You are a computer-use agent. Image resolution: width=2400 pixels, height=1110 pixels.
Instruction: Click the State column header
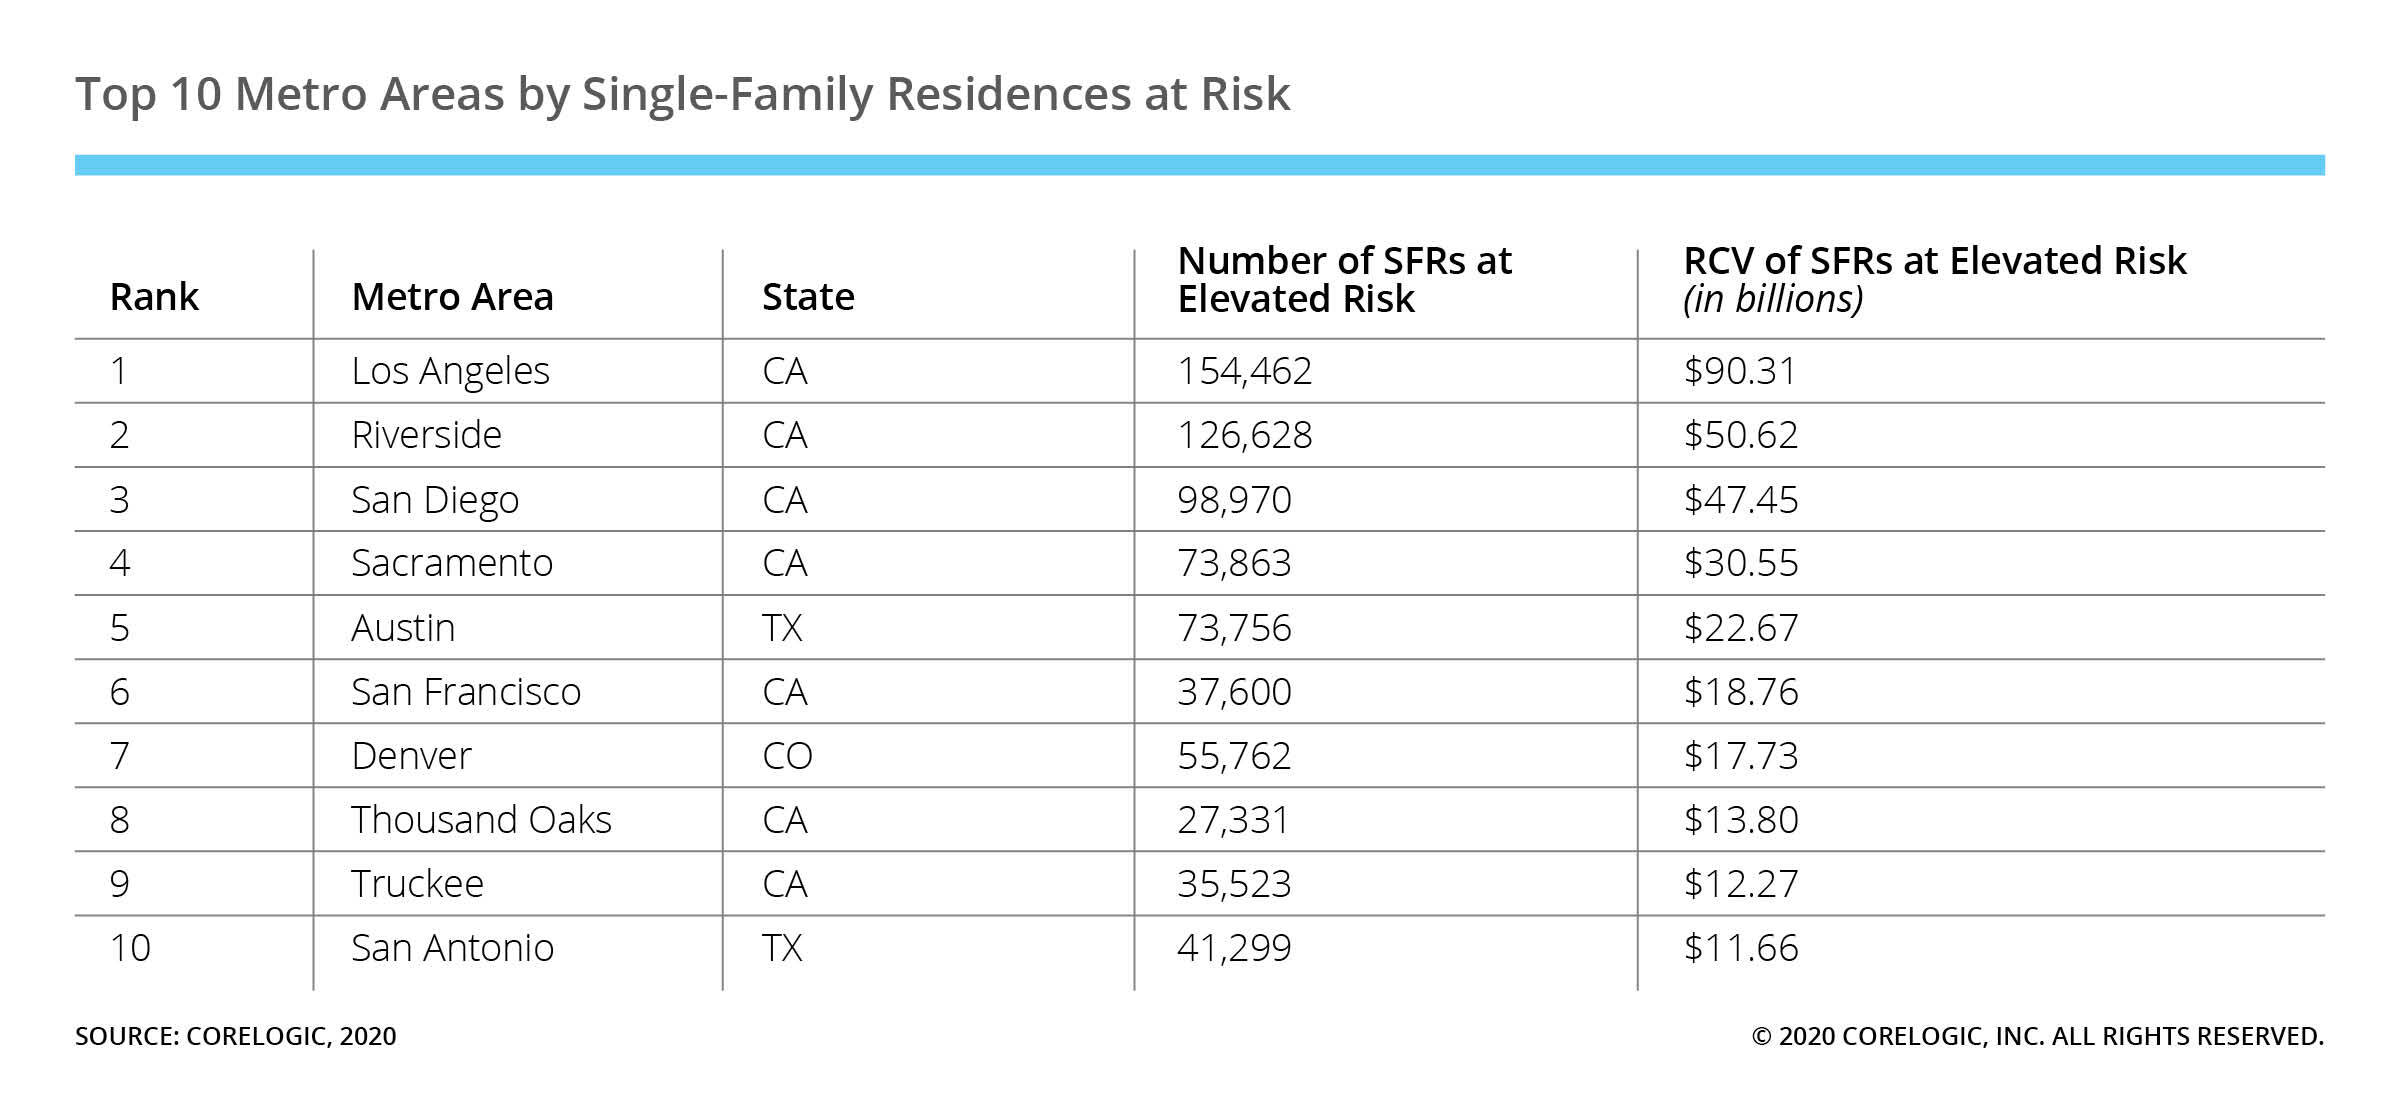(x=808, y=297)
